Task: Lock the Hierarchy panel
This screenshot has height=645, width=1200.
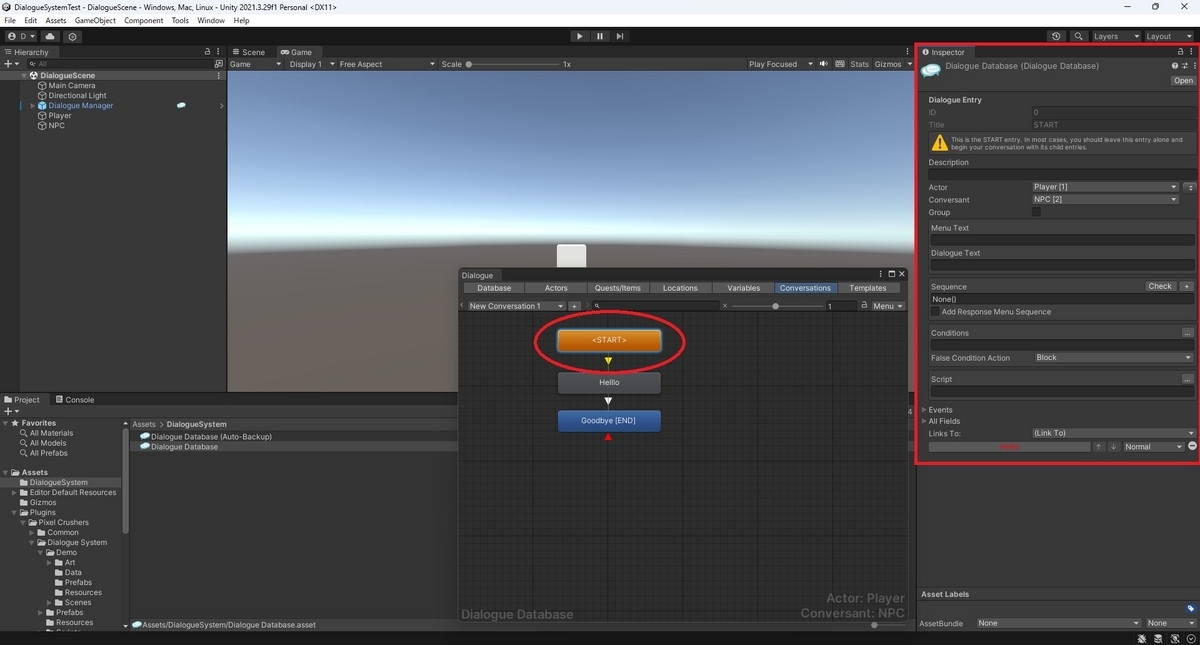Action: pos(207,52)
